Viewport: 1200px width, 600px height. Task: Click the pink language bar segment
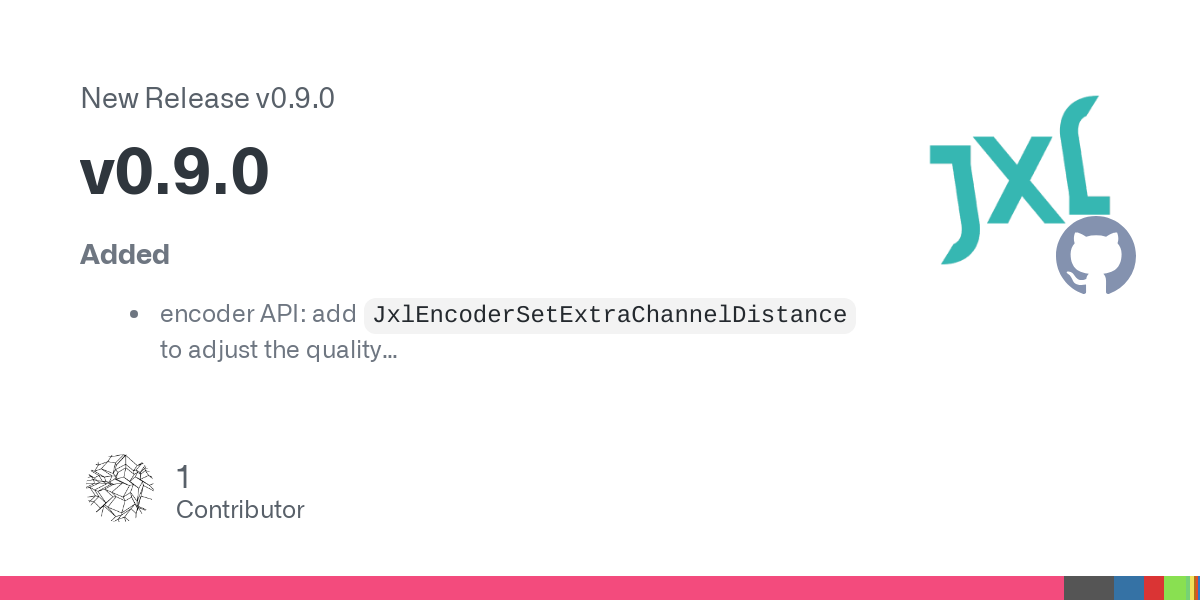[532, 588]
